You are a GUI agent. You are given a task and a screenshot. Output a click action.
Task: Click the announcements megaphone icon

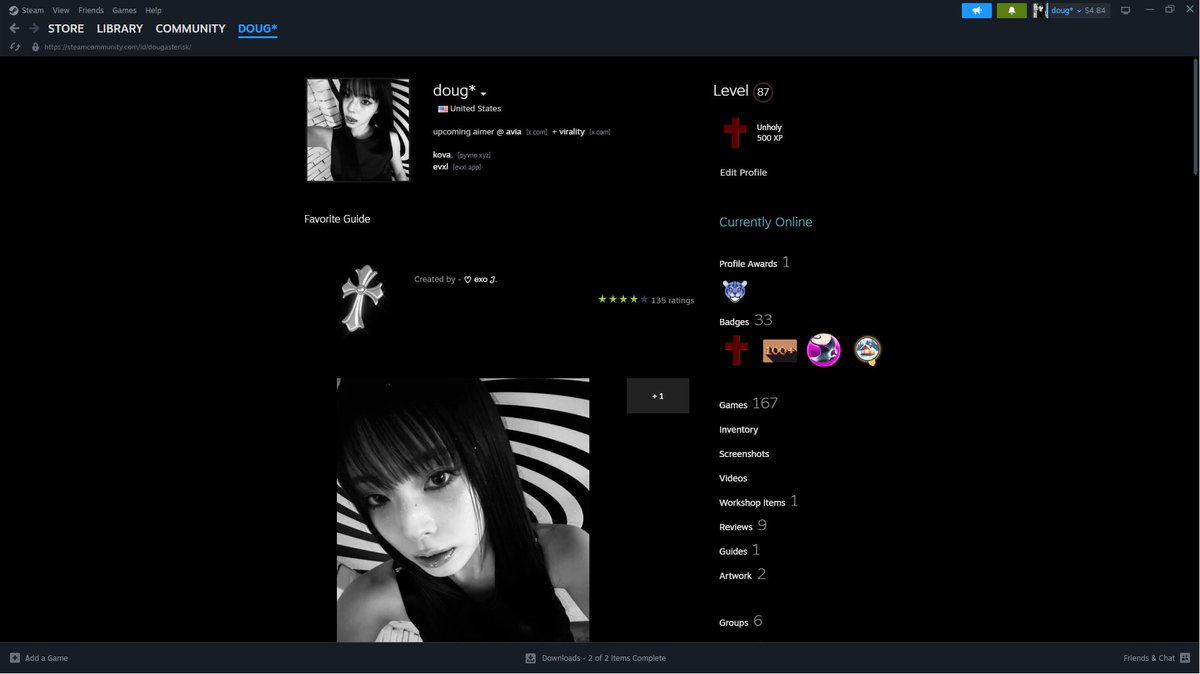tap(977, 10)
